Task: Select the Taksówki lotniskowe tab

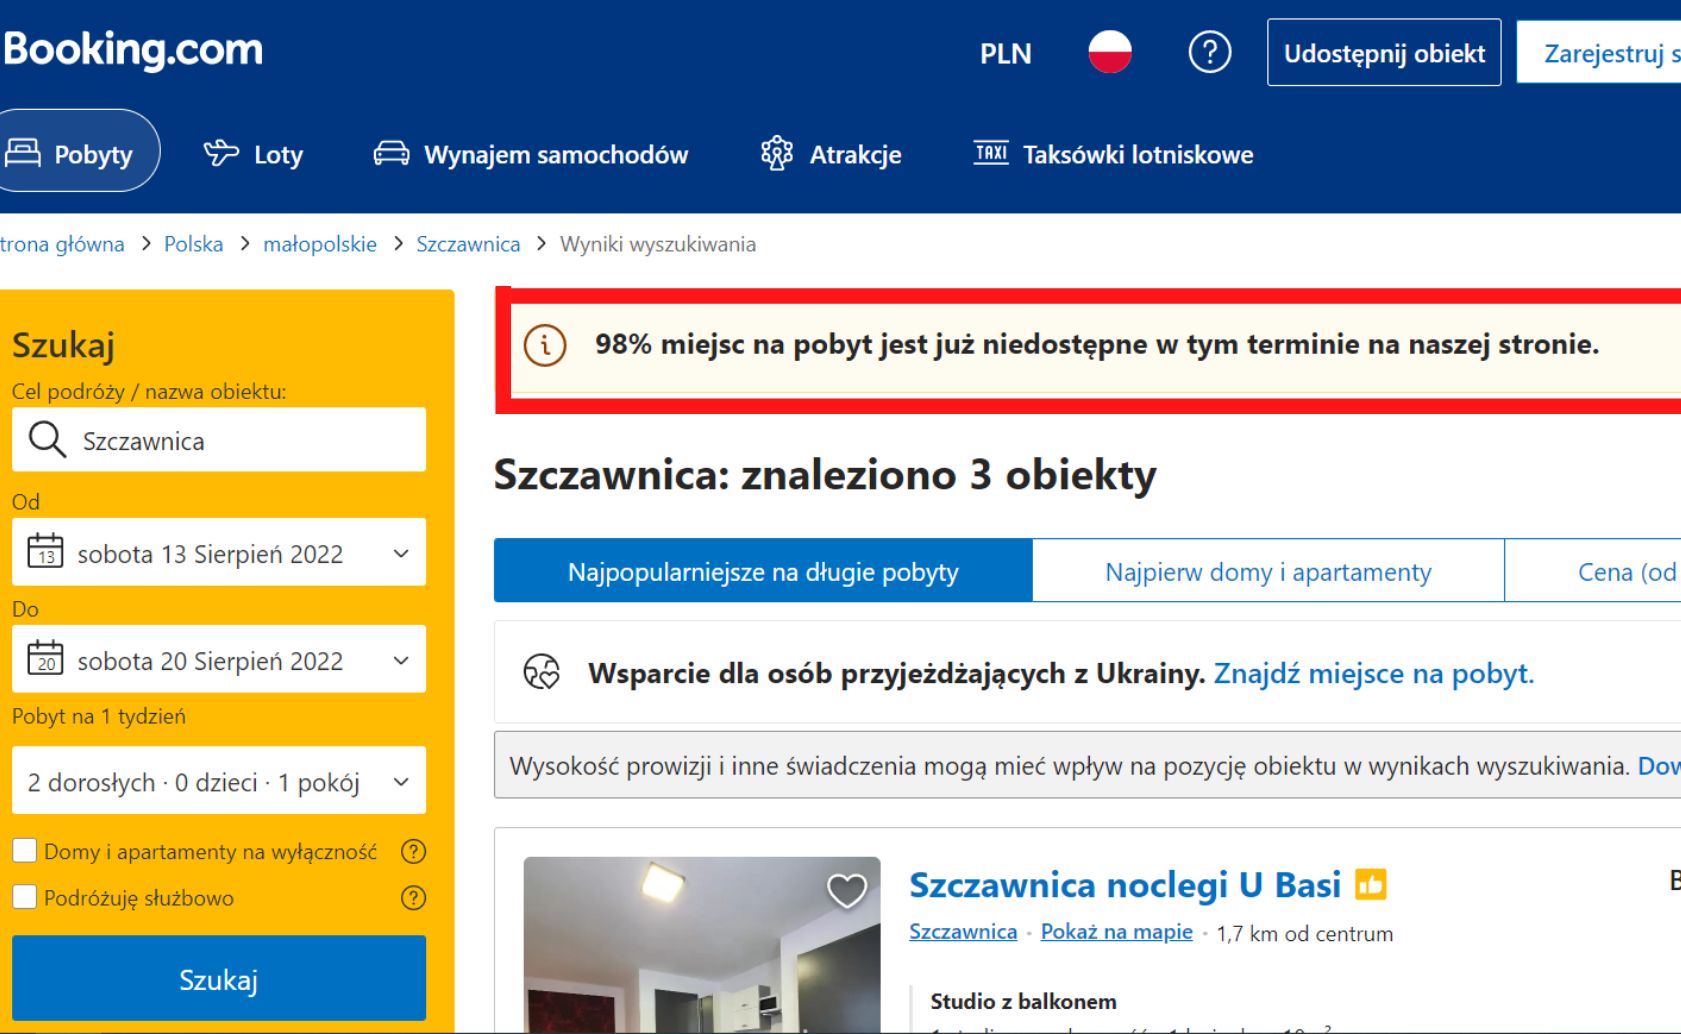Action: coord(1113,154)
